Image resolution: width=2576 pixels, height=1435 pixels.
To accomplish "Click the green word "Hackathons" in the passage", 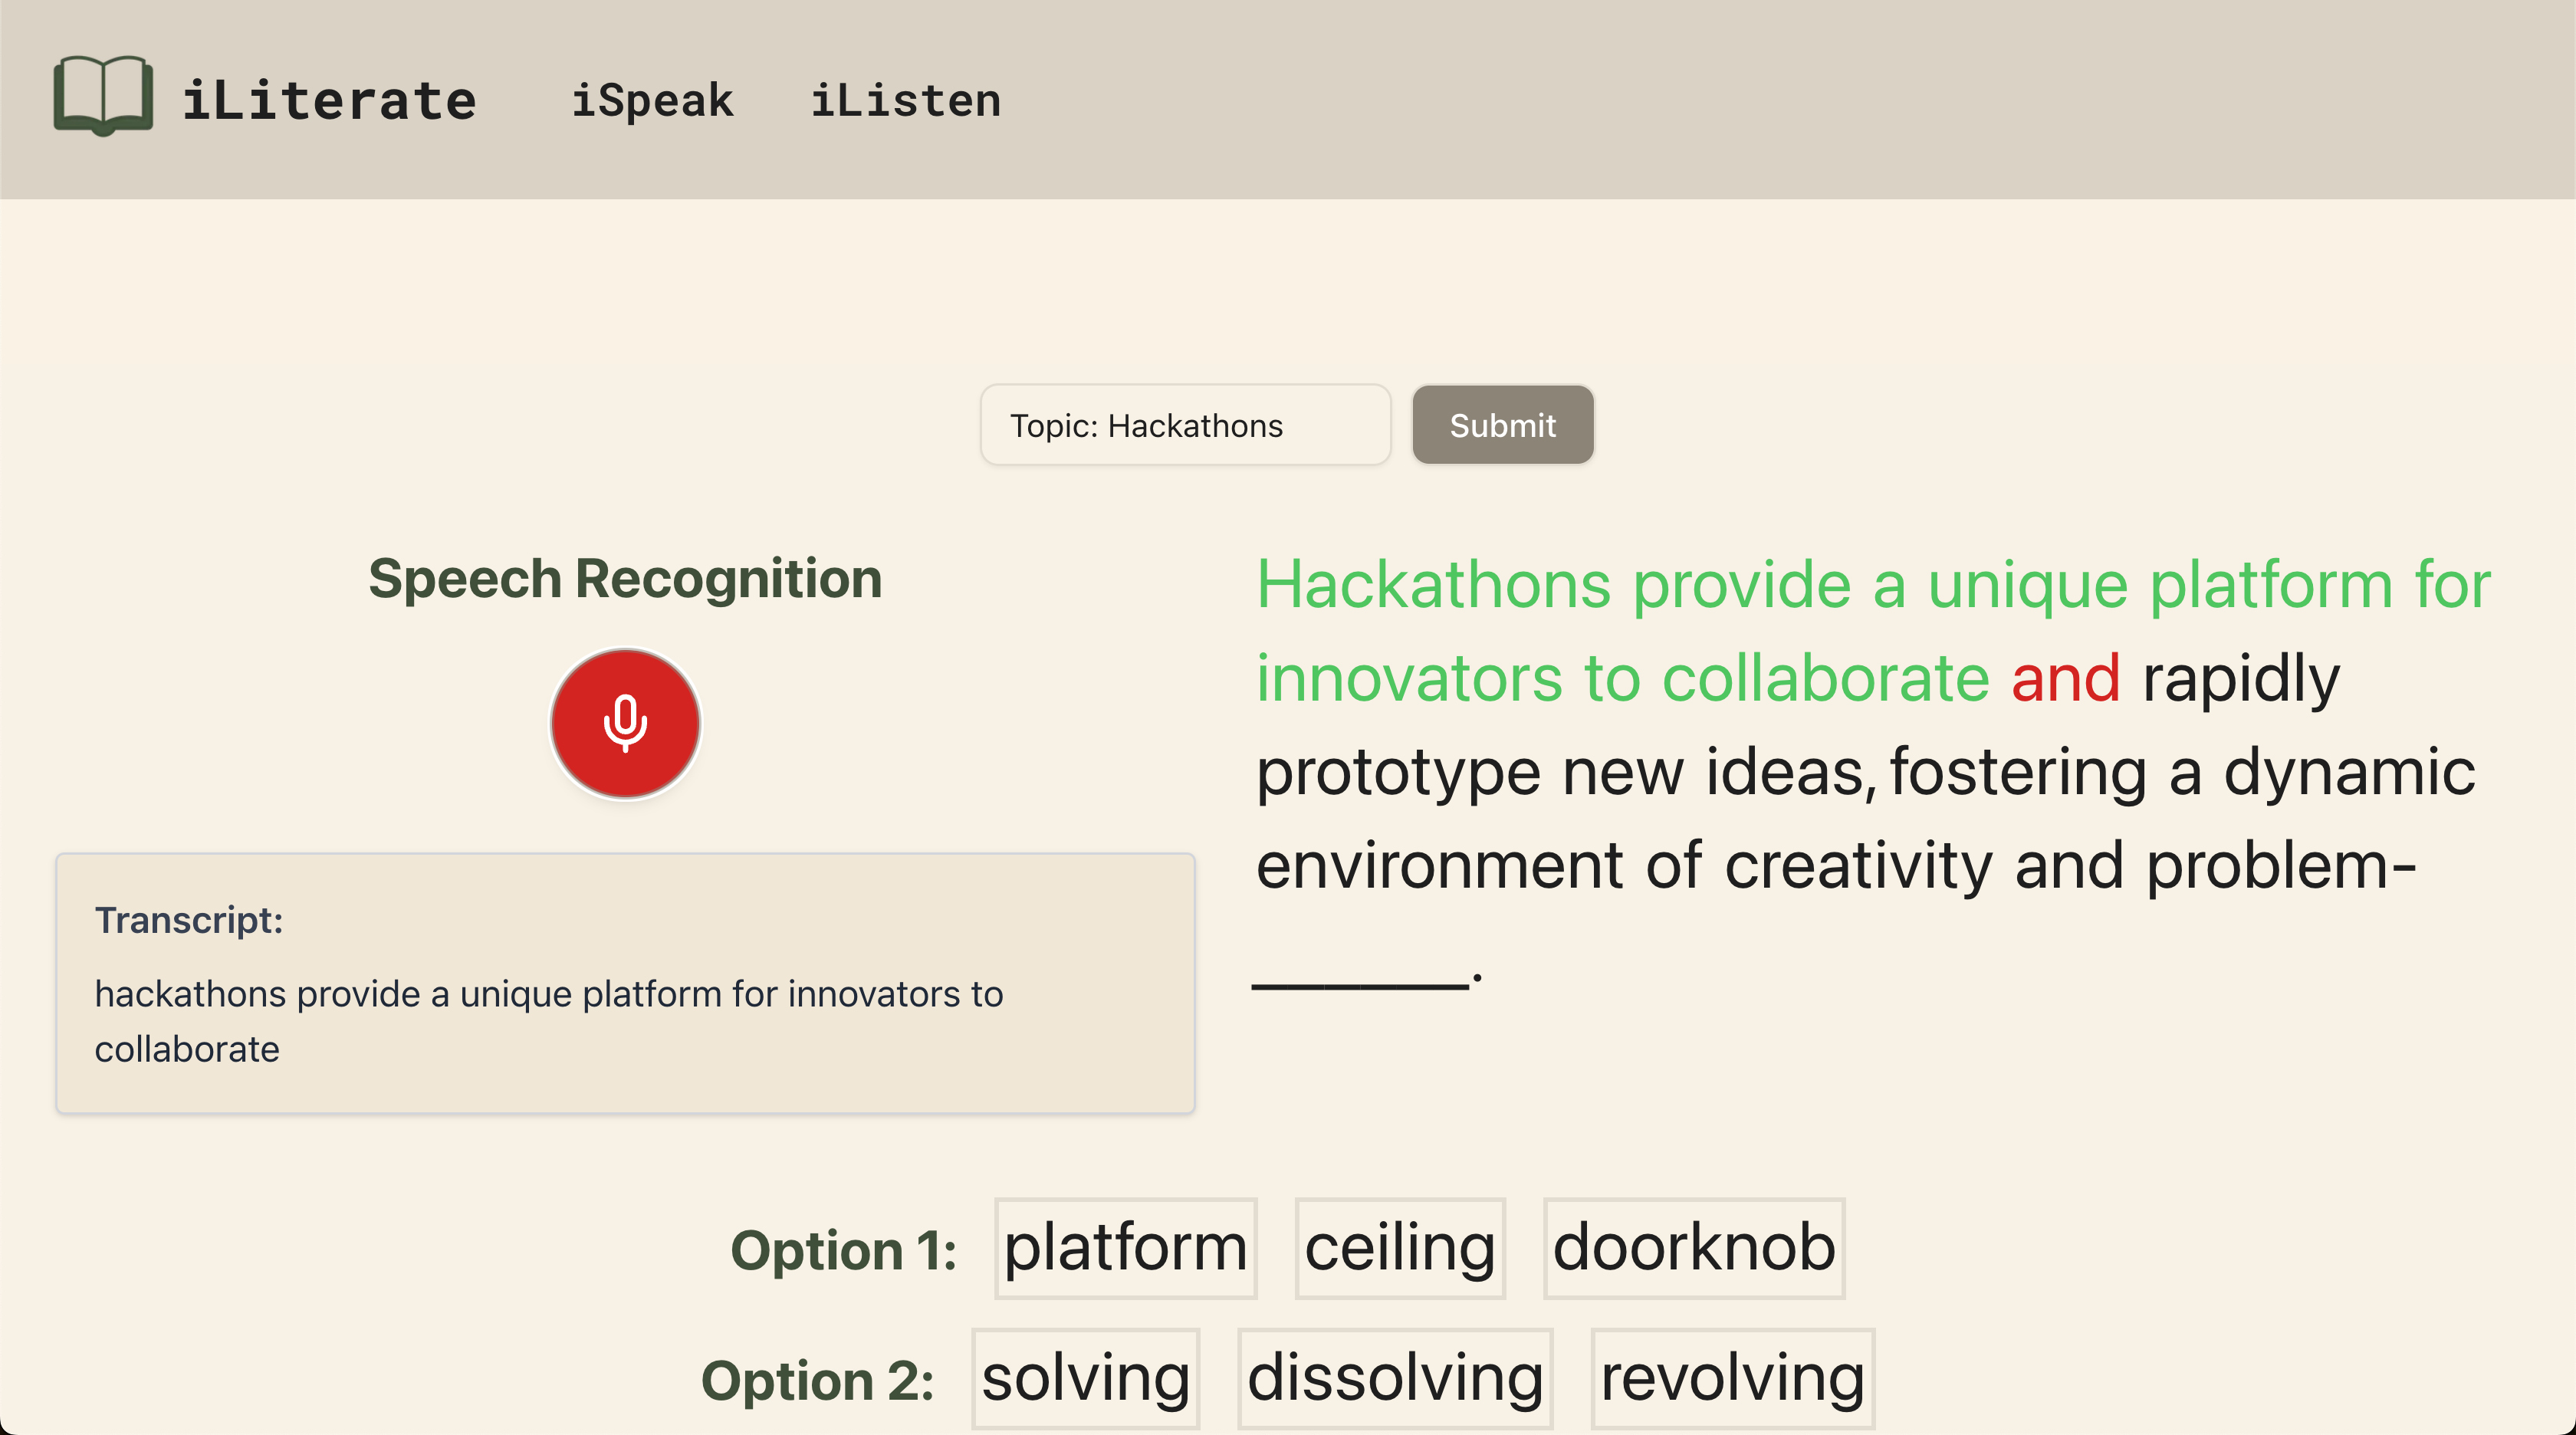I will (x=1433, y=585).
